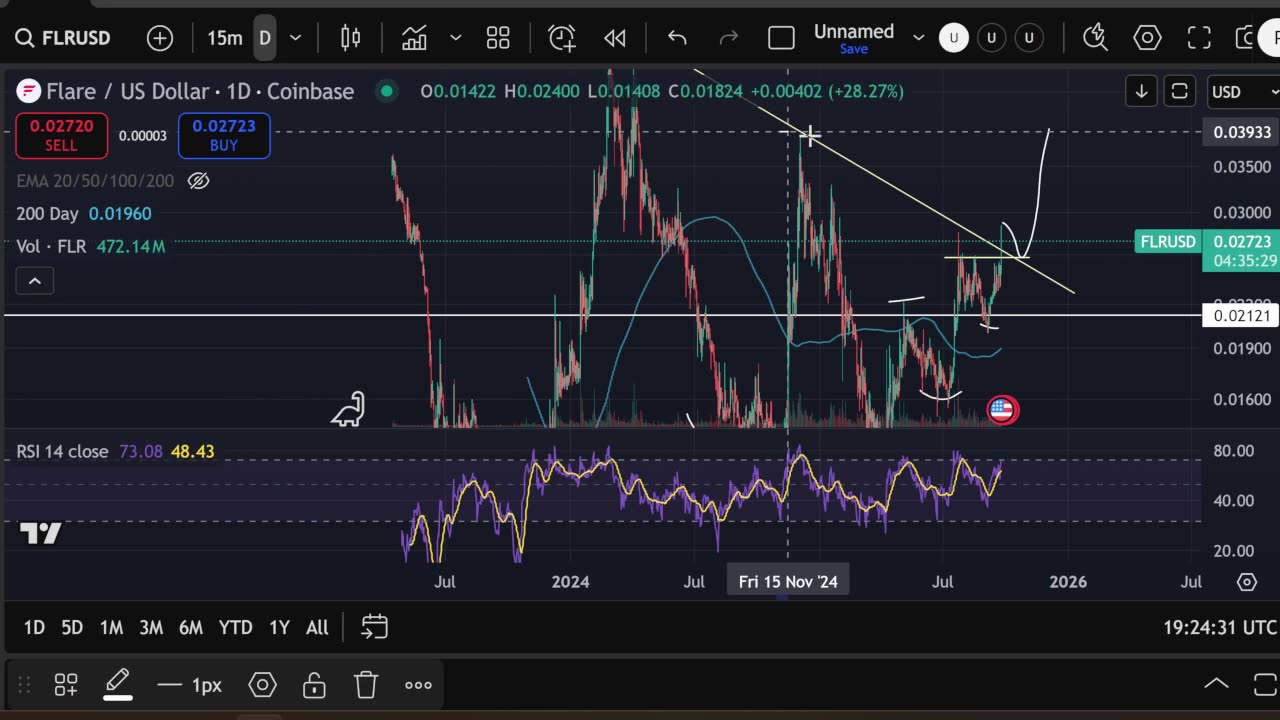Select the 6M date range
Screen dimensions: 1280x720
pyautogui.click(x=190, y=627)
